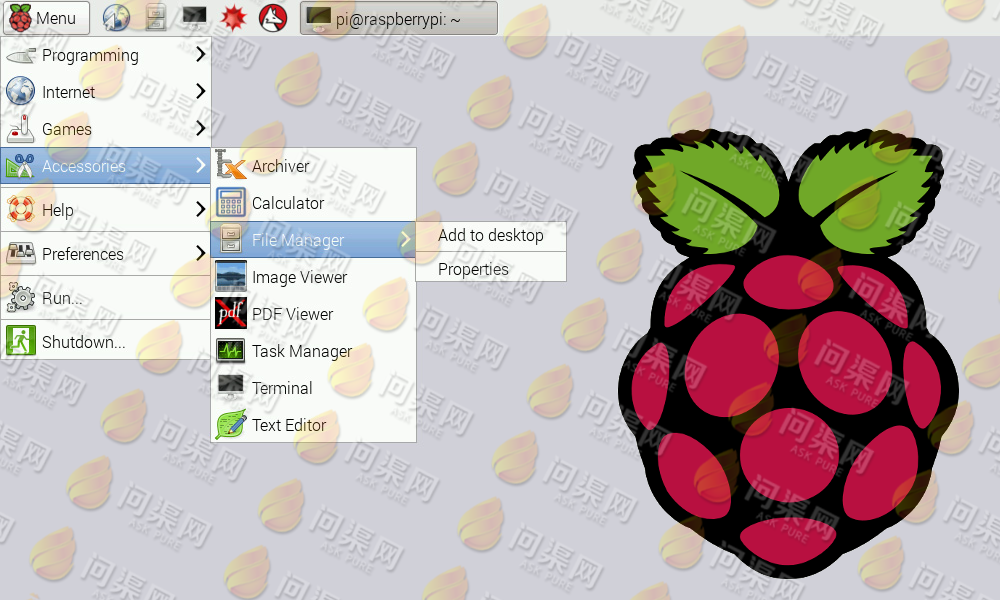The width and height of the screenshot is (1000, 600).
Task: Open Terminal from the Accessories submenu
Action: point(314,388)
